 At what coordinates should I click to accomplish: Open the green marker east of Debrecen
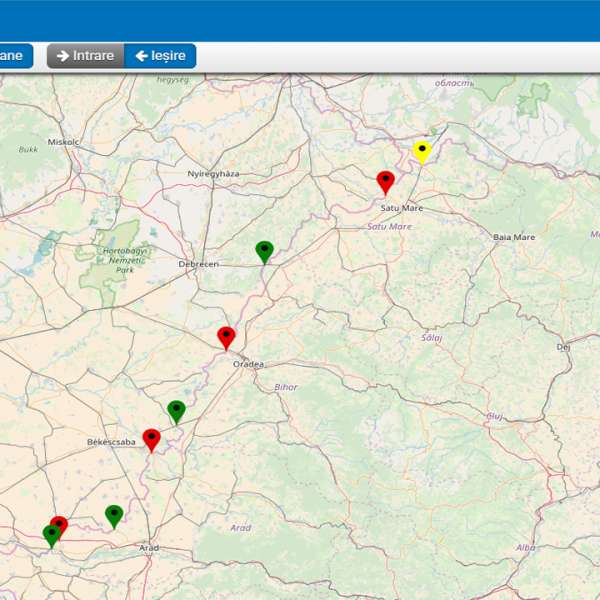pyautogui.click(x=264, y=253)
